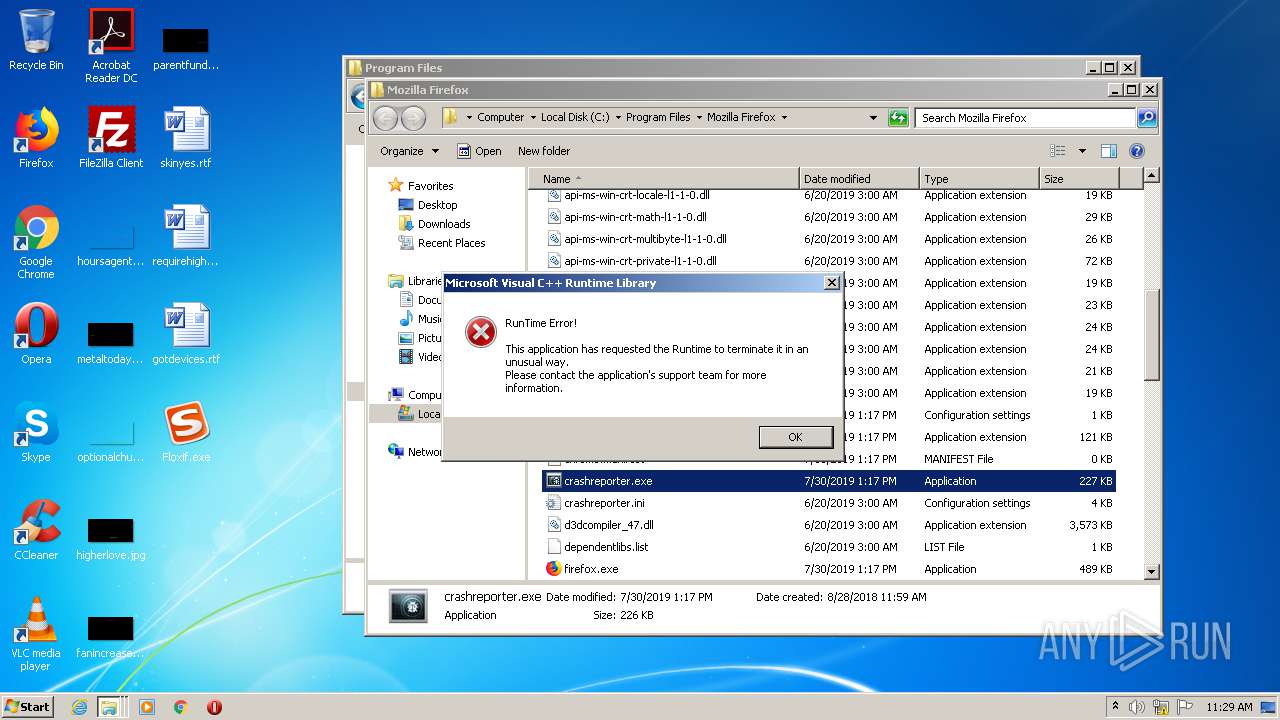Viewport: 1280px width, 720px height.
Task: Launch Acrobat Reader DC shortcut
Action: pyautogui.click(x=111, y=45)
